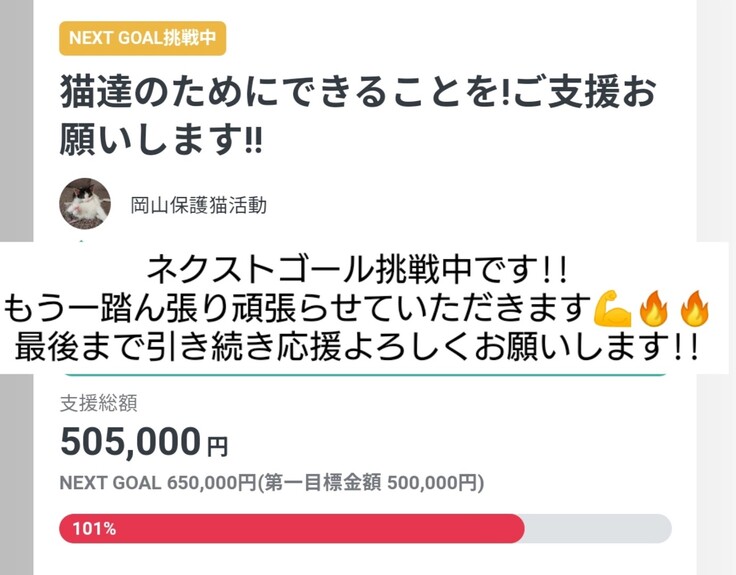Click the cat profile avatar

click(85, 204)
